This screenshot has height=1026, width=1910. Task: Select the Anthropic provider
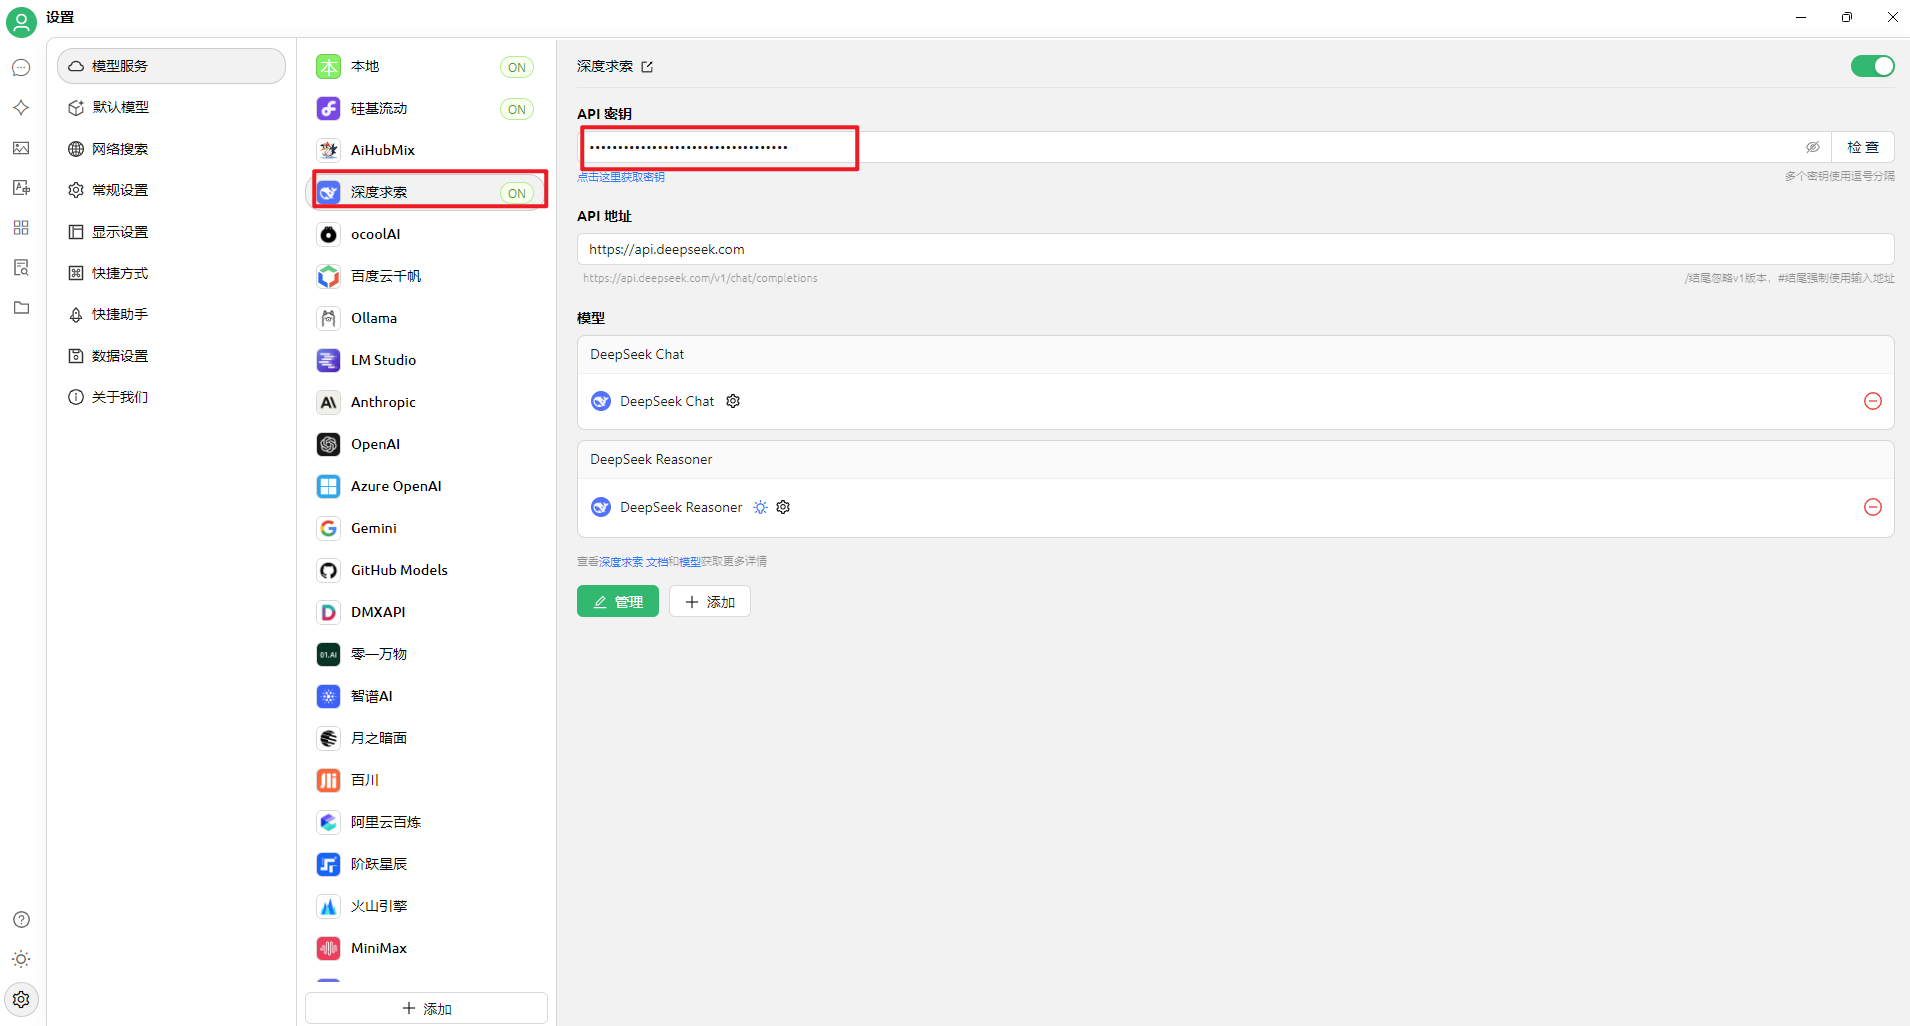click(426, 402)
